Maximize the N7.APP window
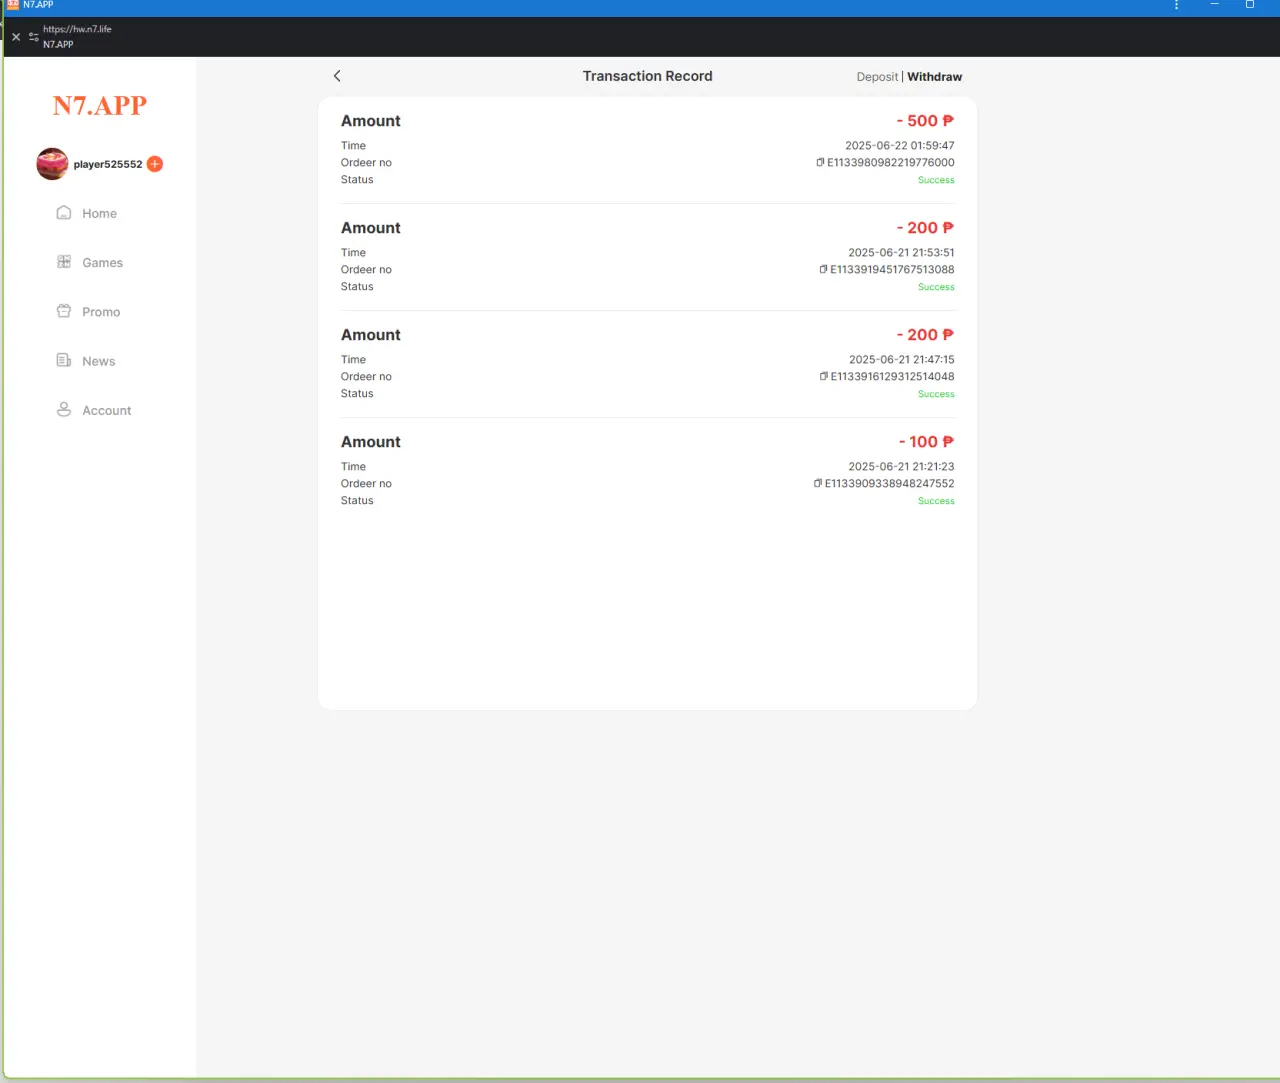The width and height of the screenshot is (1280, 1083). coord(1250,5)
